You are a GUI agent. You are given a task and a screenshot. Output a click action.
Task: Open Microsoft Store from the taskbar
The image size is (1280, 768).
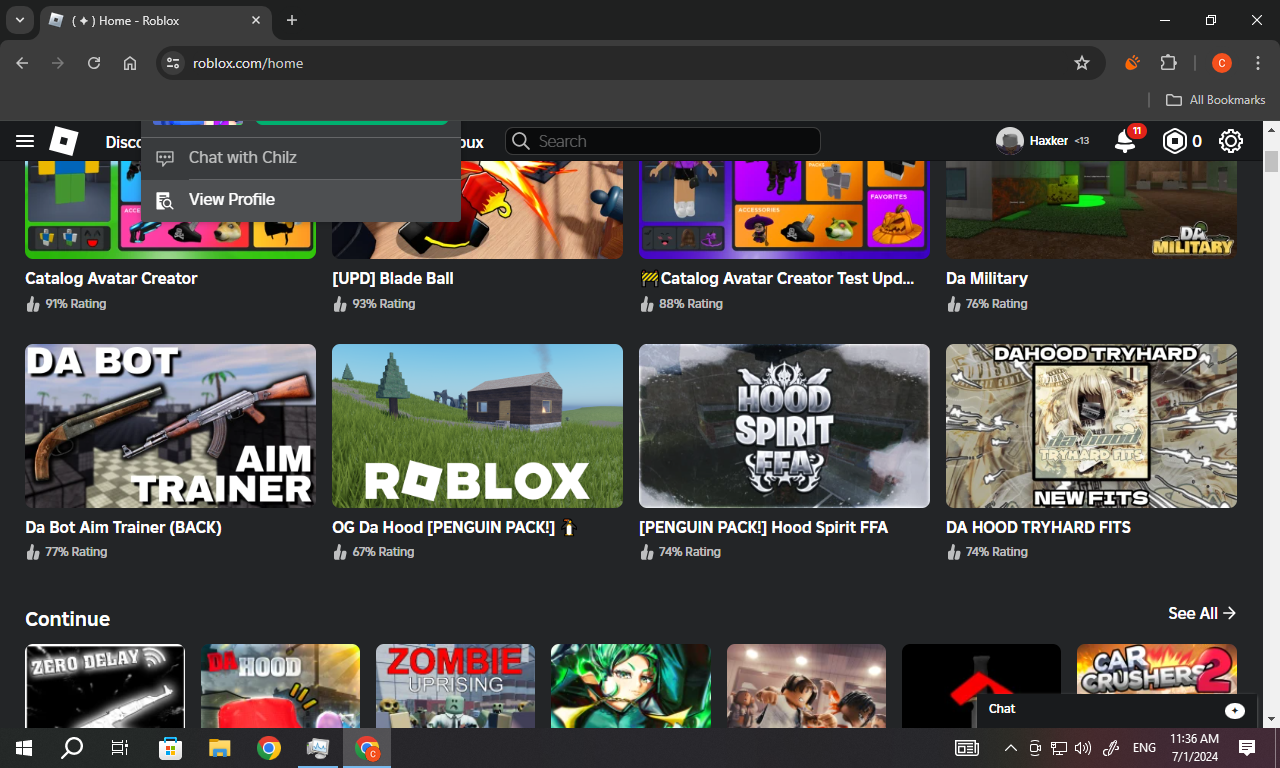pos(171,747)
